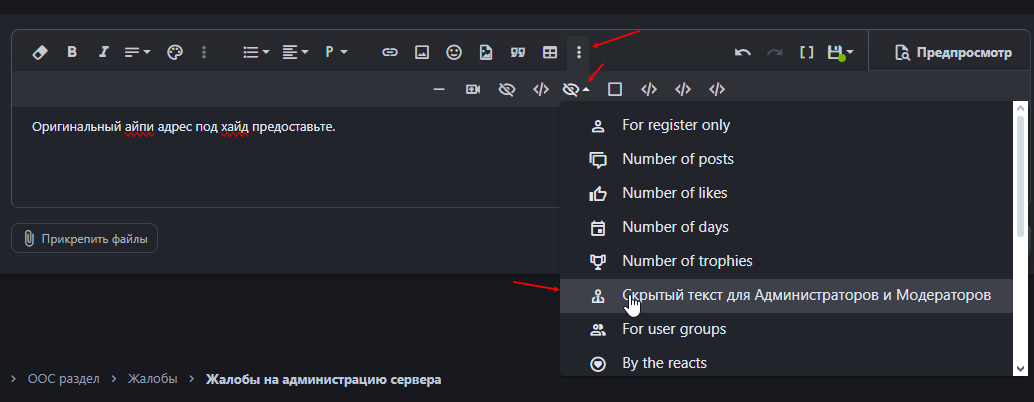The height and width of the screenshot is (402, 1034).
Task: Open the text color palette
Action: (174, 52)
